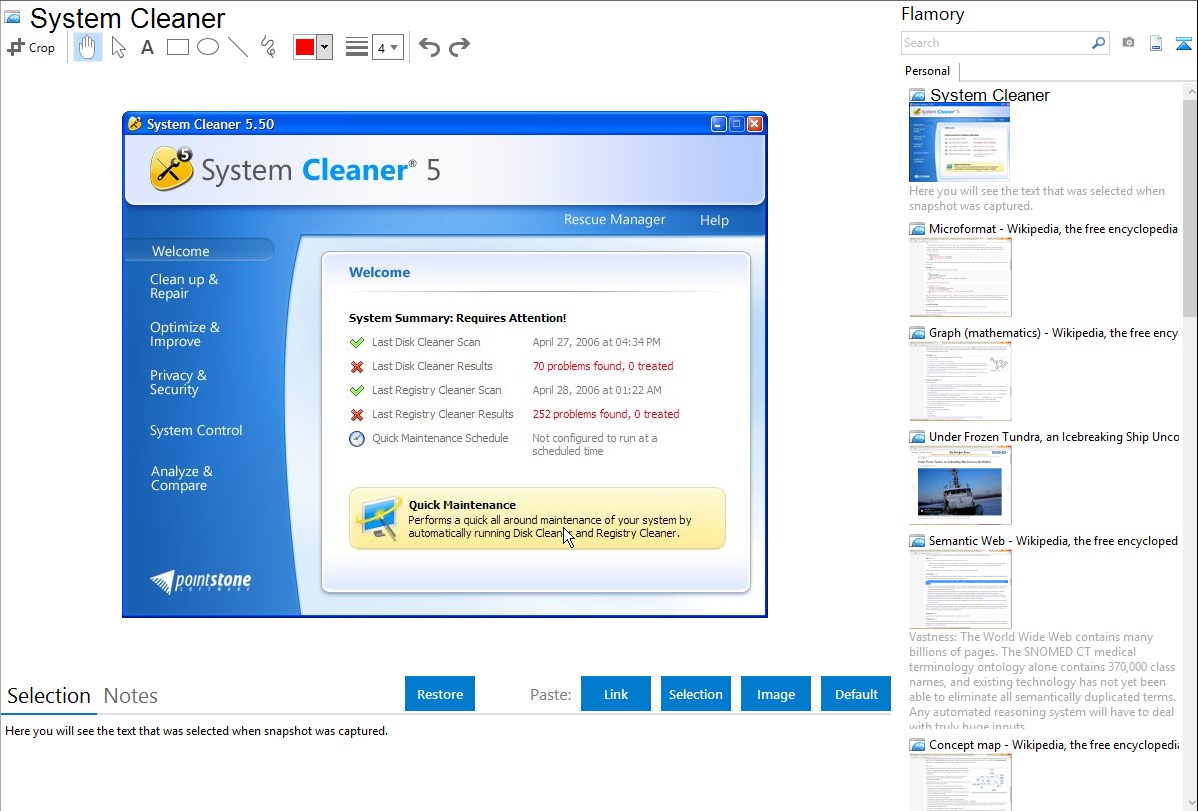Activate the hand pan tool

coord(87,47)
